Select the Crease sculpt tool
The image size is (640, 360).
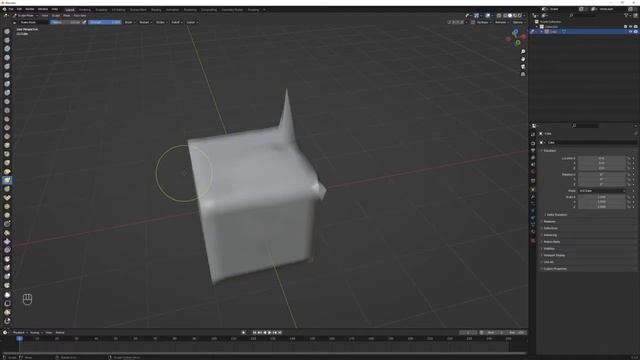7,102
